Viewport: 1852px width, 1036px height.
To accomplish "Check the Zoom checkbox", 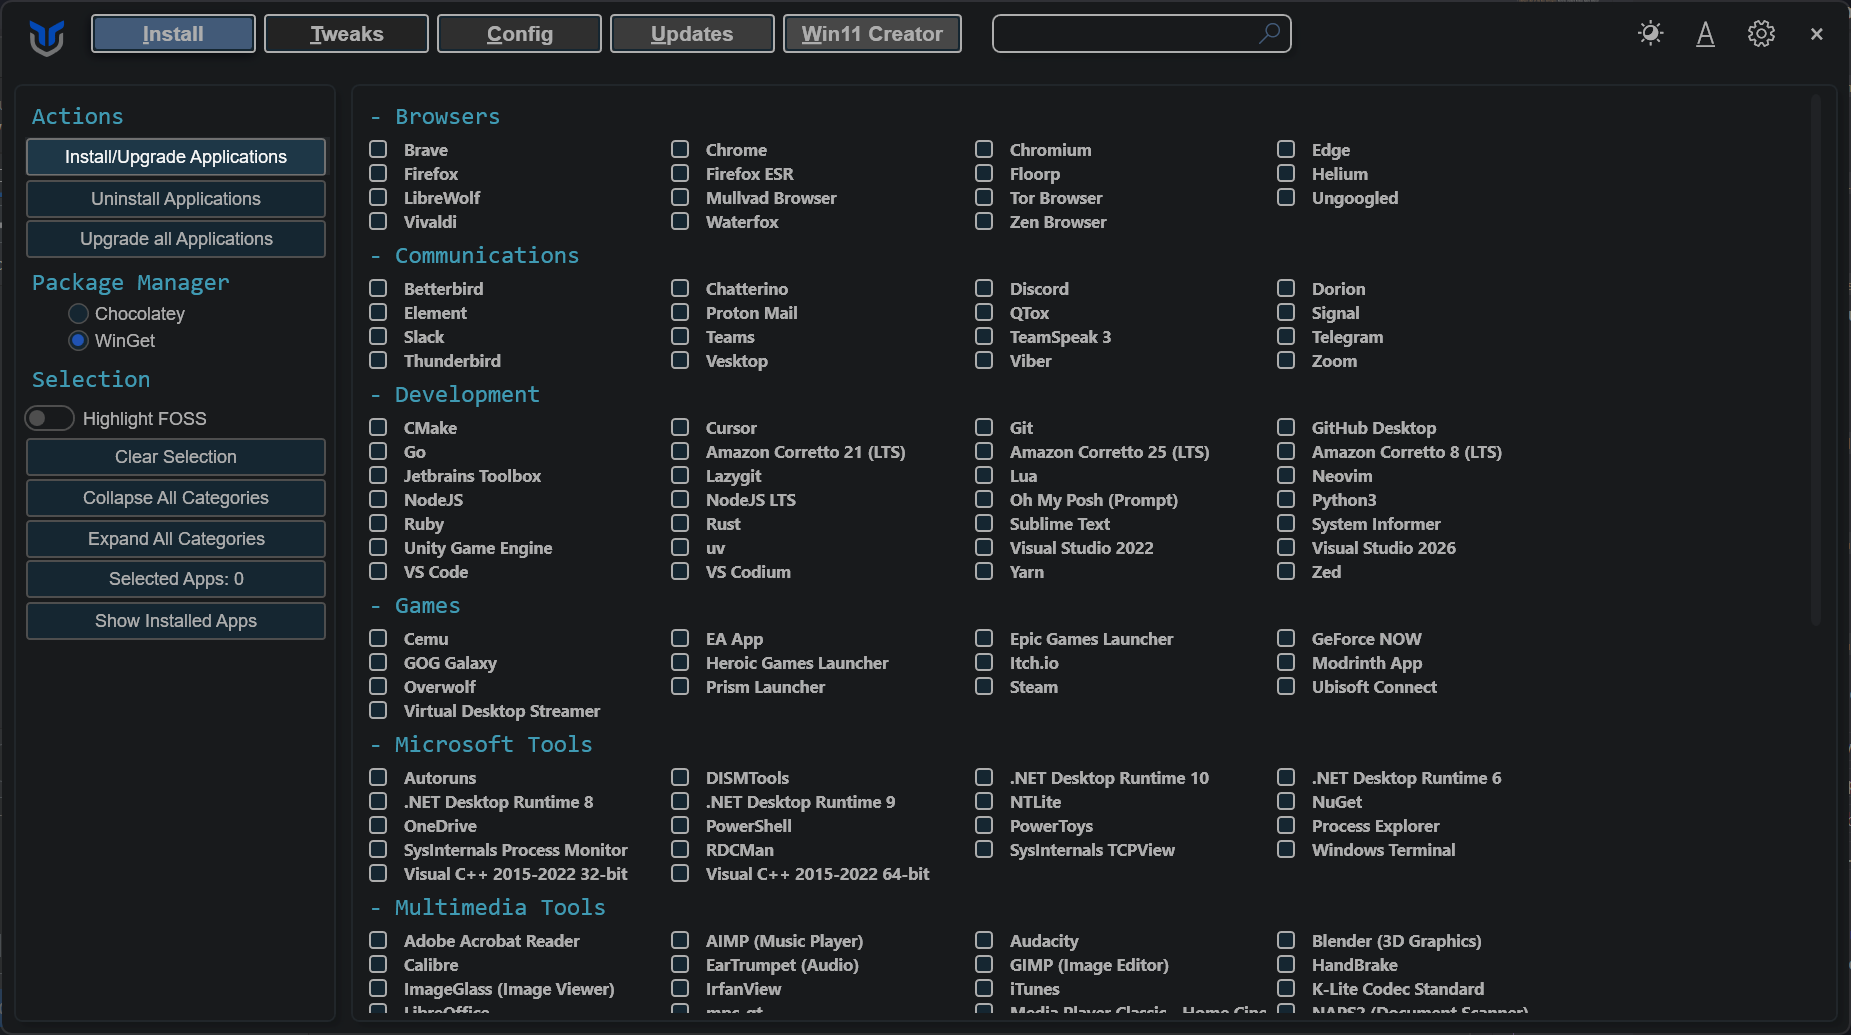I will tap(1286, 360).
